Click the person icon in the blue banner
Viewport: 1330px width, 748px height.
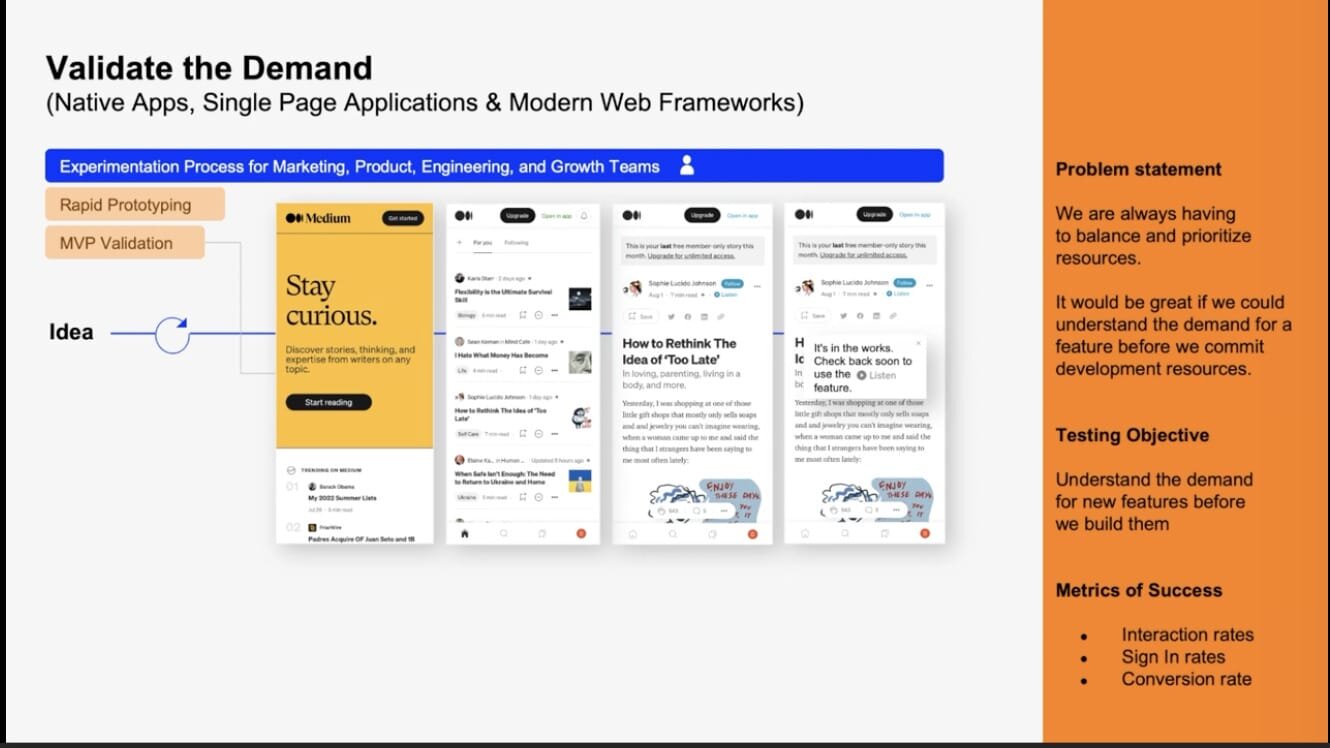(x=687, y=166)
